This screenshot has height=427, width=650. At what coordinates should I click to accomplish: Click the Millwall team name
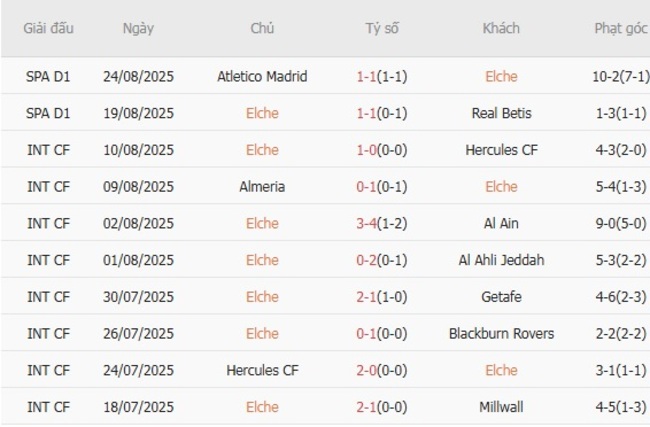501,407
